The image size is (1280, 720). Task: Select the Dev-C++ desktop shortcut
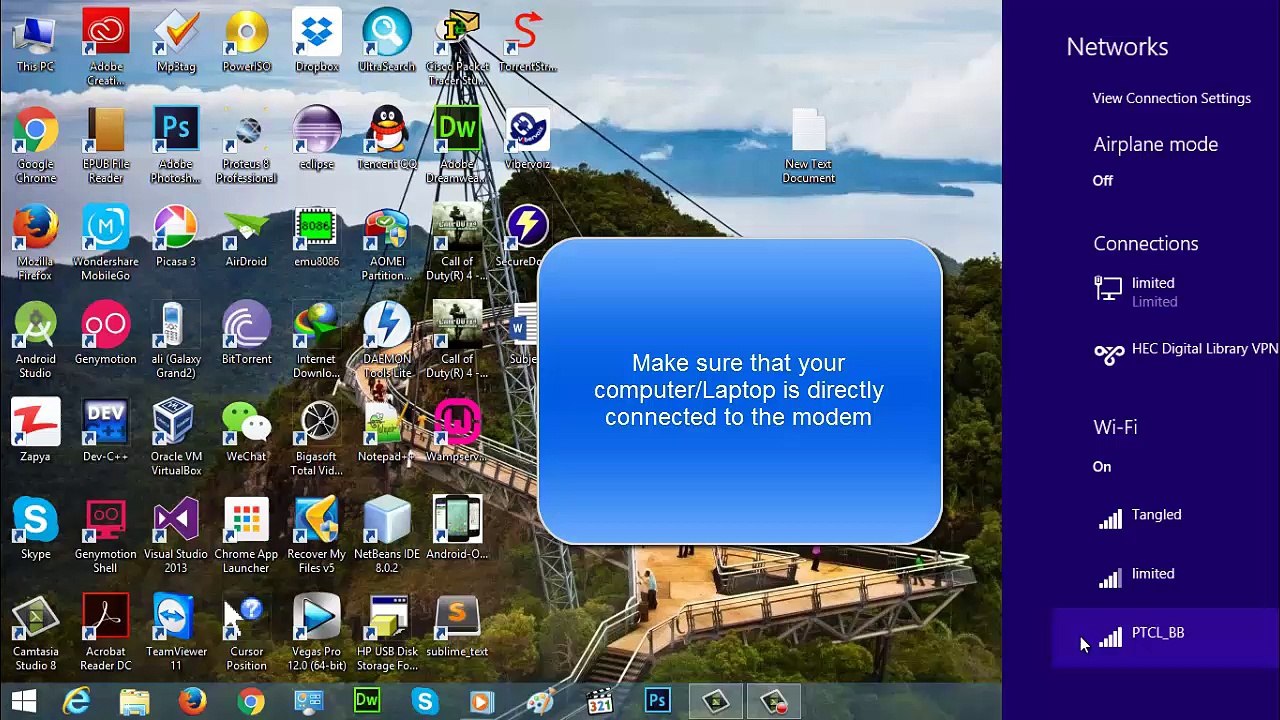(105, 432)
